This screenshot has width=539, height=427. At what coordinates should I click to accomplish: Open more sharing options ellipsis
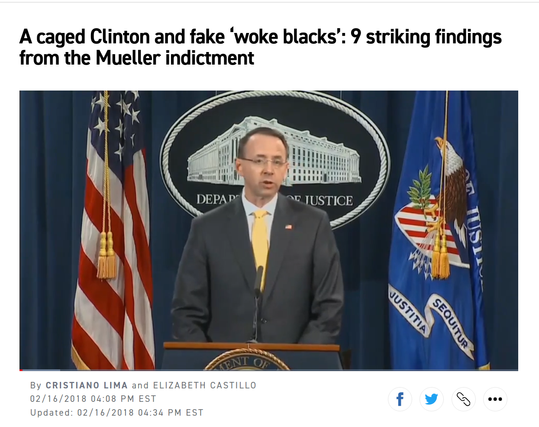coord(495,399)
